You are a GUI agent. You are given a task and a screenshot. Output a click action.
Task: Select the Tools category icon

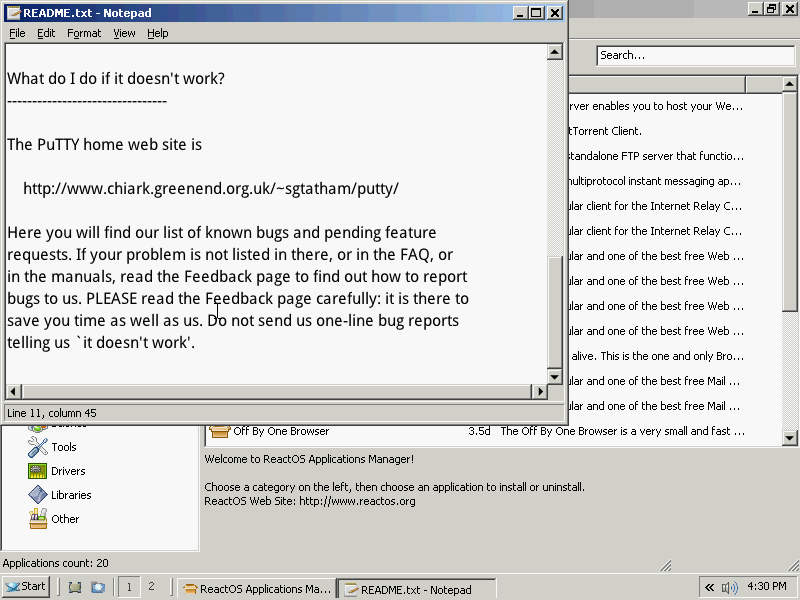click(x=38, y=447)
